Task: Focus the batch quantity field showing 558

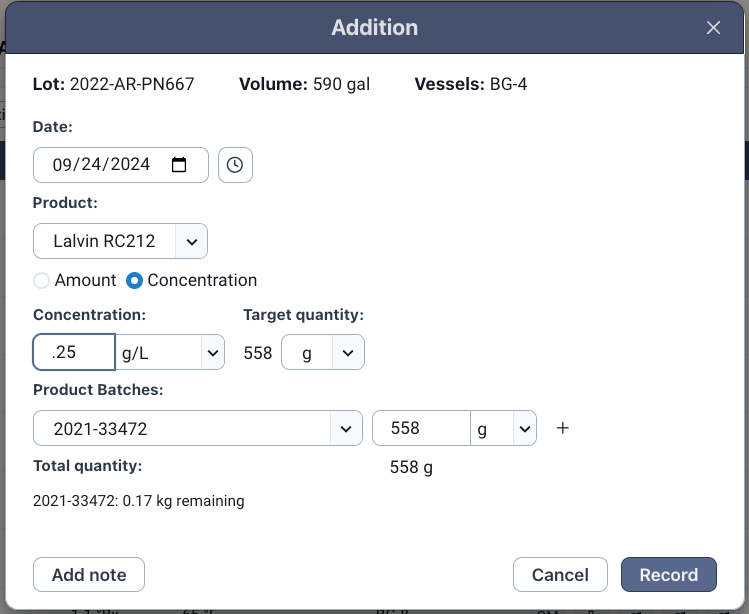Action: [x=421, y=428]
